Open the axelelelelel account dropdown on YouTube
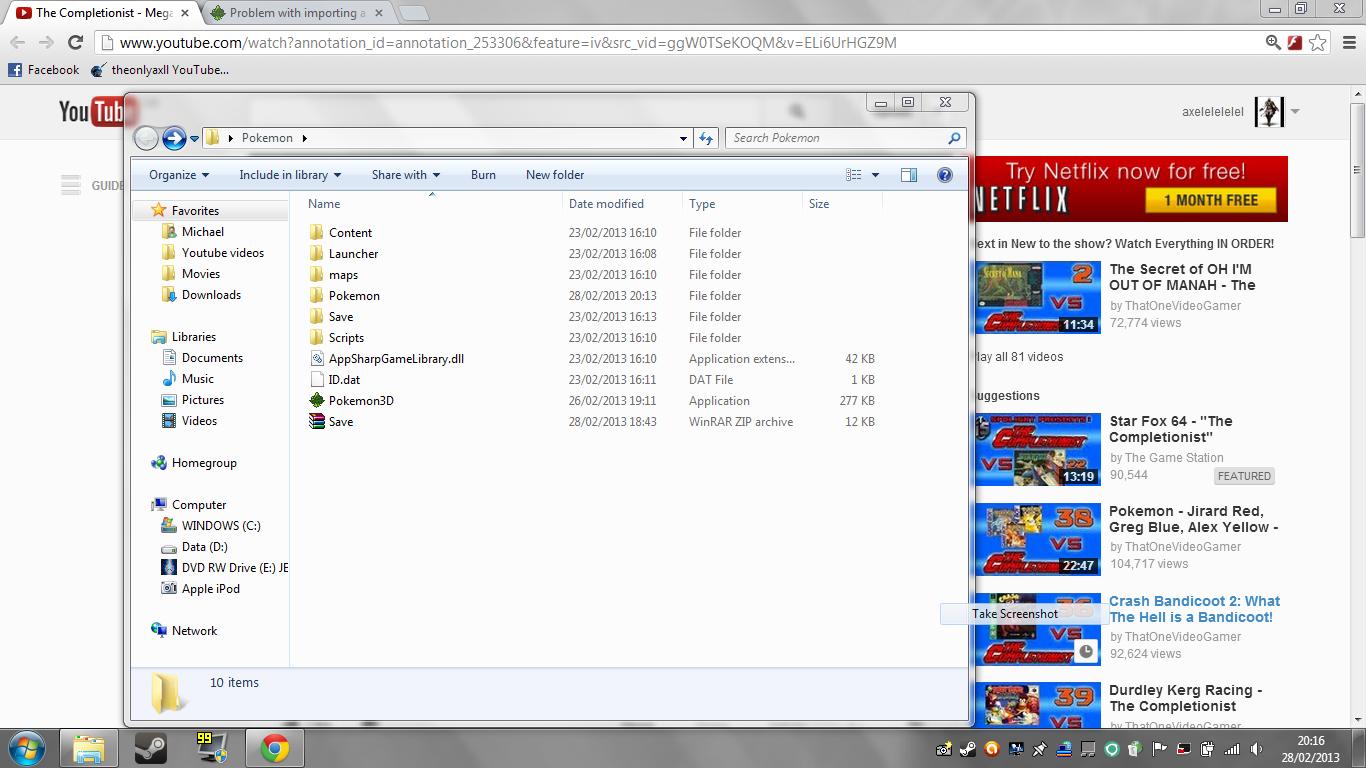This screenshot has width=1366, height=768. pyautogui.click(x=1295, y=112)
